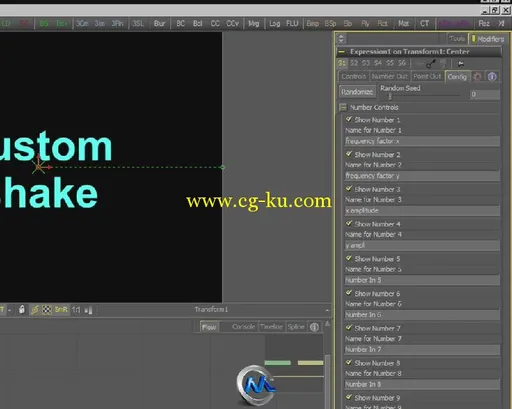This screenshot has width=512, height=409.
Task: Switch to the Number Out tab
Action: (390, 77)
